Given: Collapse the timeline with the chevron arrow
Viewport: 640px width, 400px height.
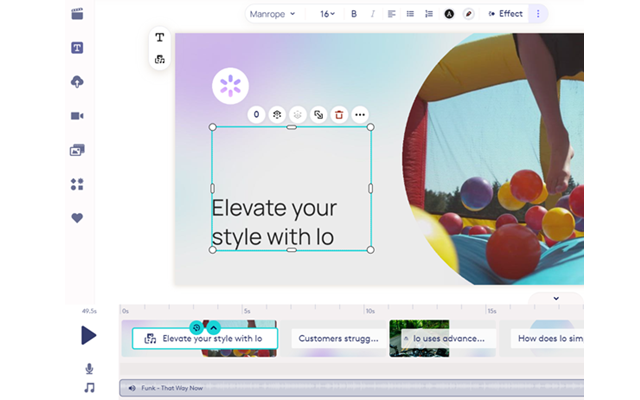Looking at the screenshot, I should [556, 298].
